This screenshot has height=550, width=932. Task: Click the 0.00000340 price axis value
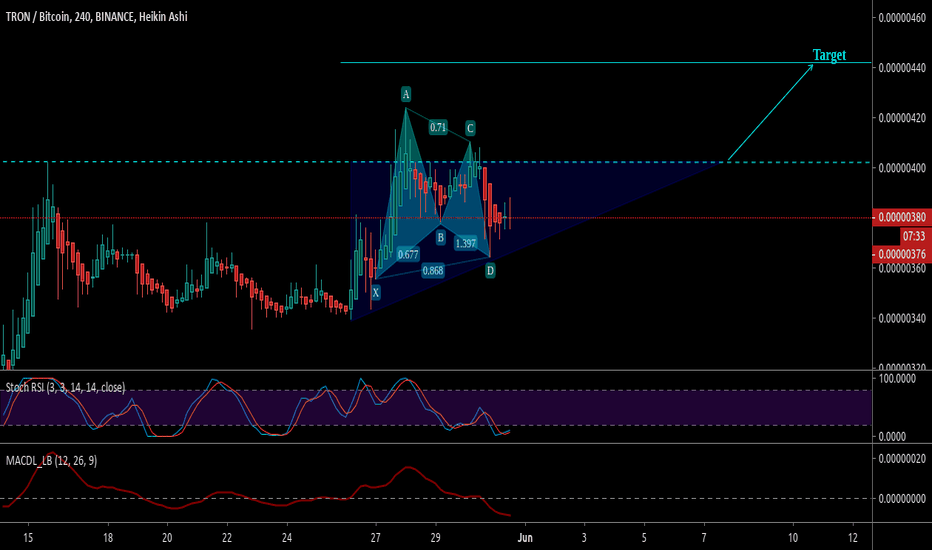point(902,318)
